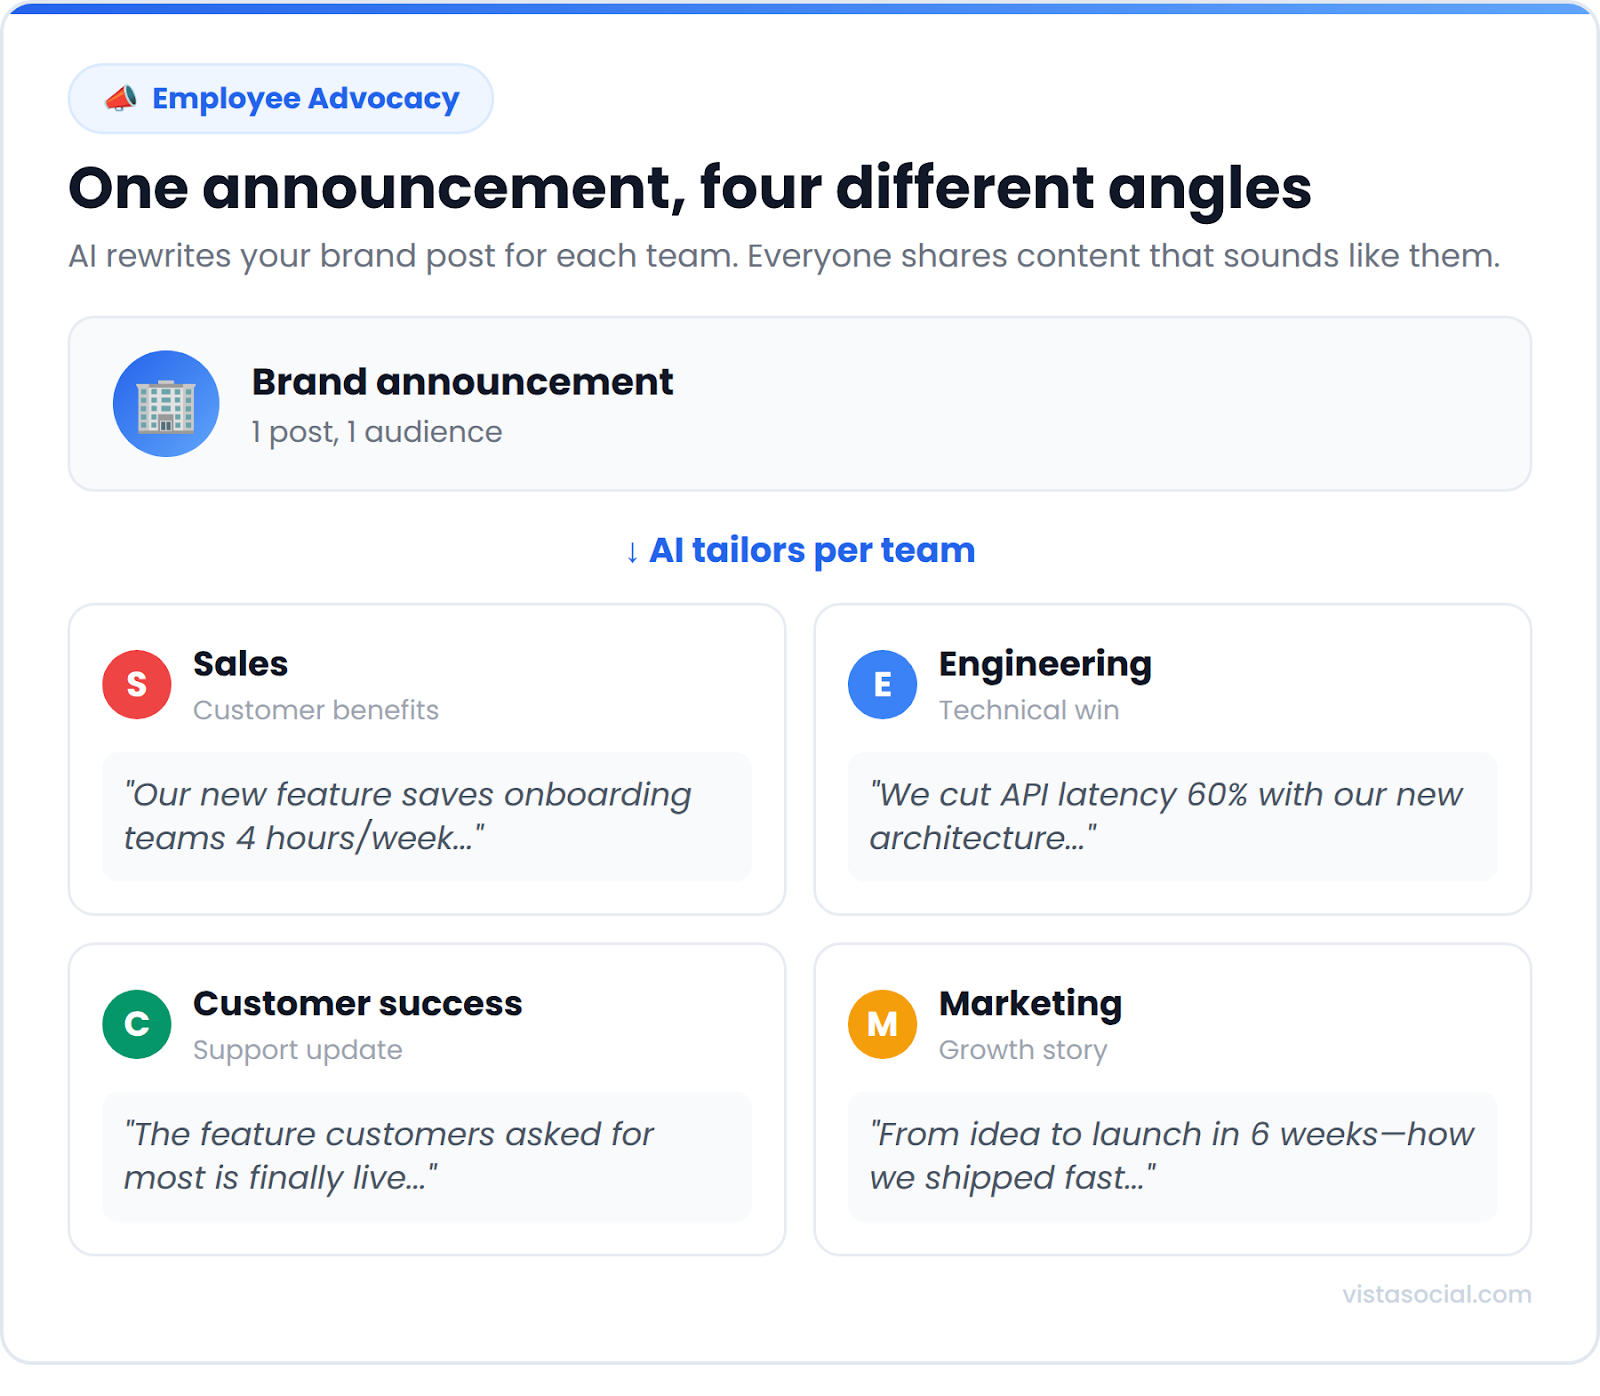Click the API latency quote box
1600x1396 pixels.
pos(1172,816)
